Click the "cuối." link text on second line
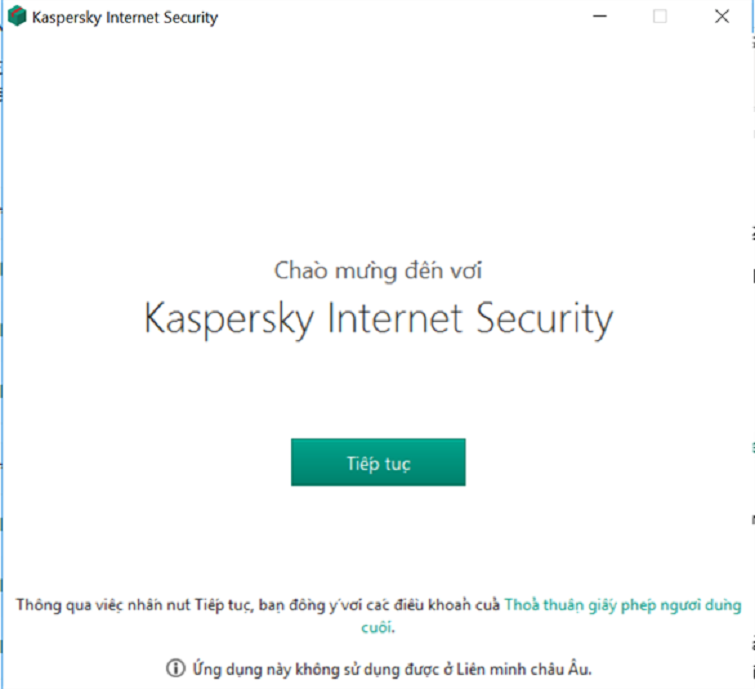Image resolution: width=755 pixels, height=689 pixels. tap(377, 627)
